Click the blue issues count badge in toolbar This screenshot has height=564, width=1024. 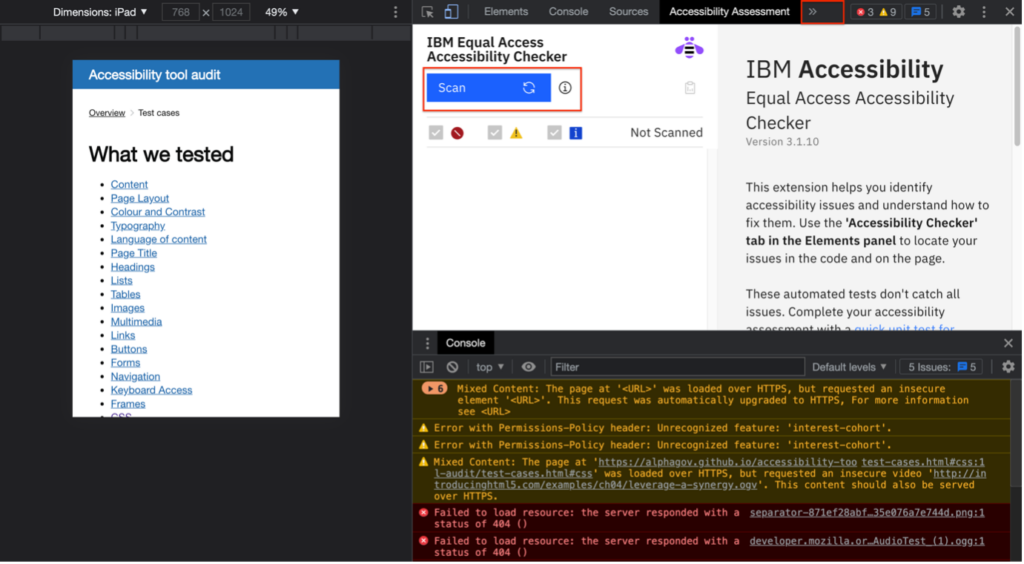coord(920,12)
